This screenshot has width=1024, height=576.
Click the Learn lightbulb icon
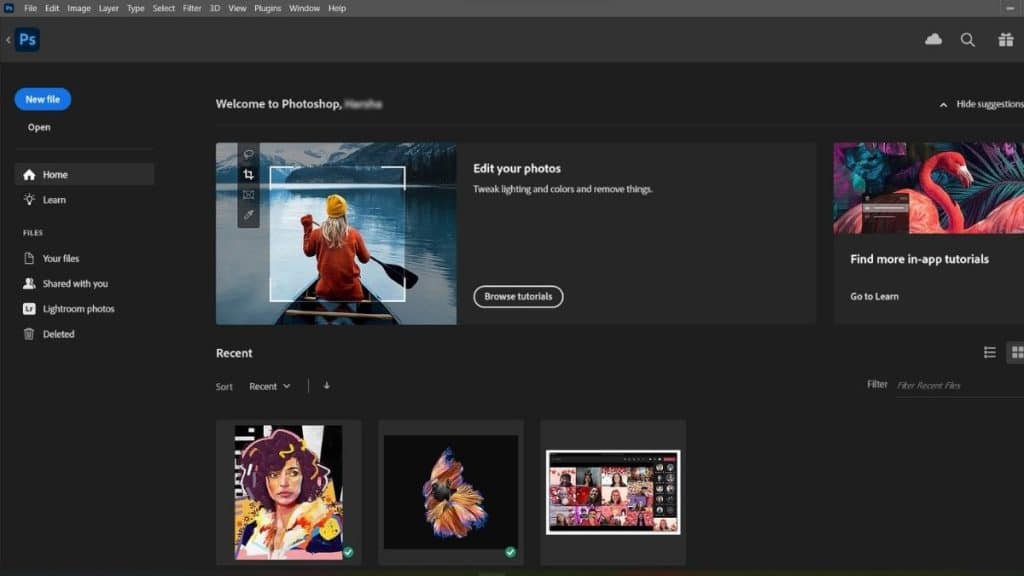click(29, 200)
